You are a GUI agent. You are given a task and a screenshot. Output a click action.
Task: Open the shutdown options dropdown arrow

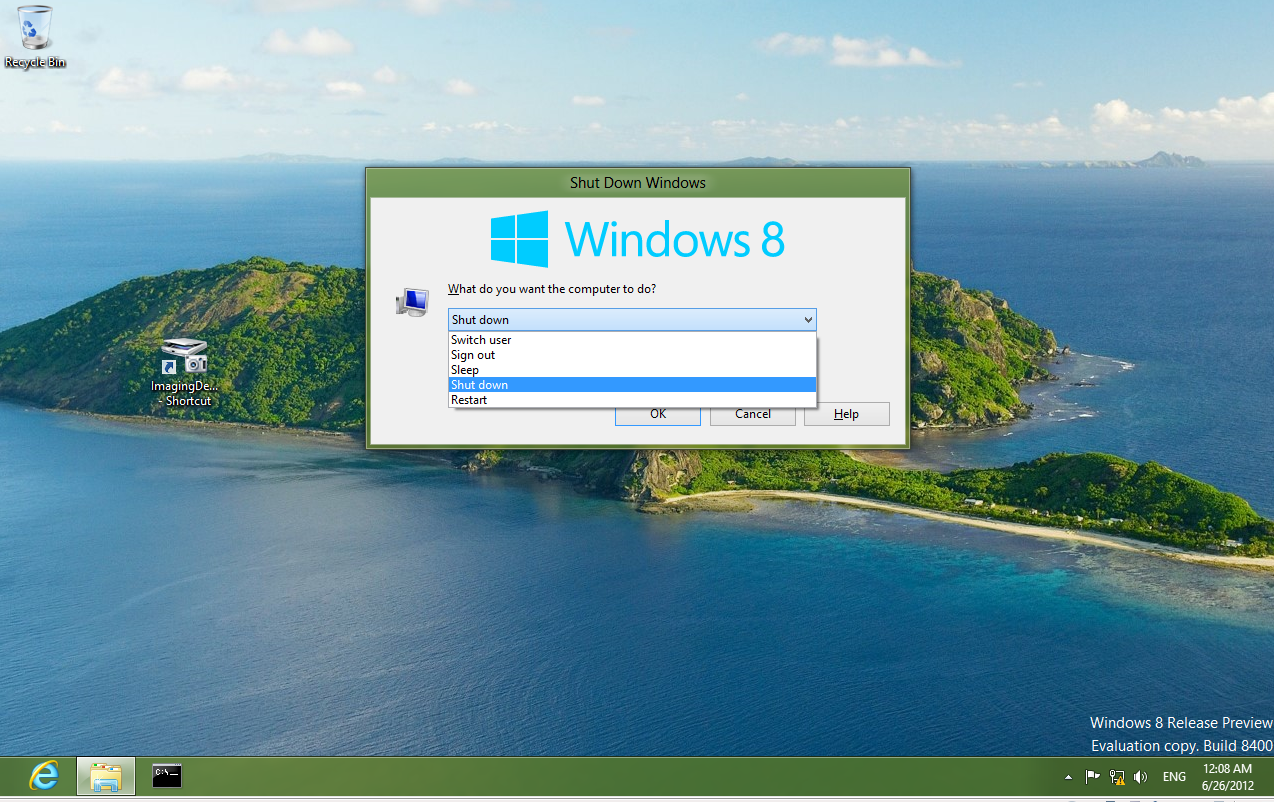pyautogui.click(x=806, y=319)
